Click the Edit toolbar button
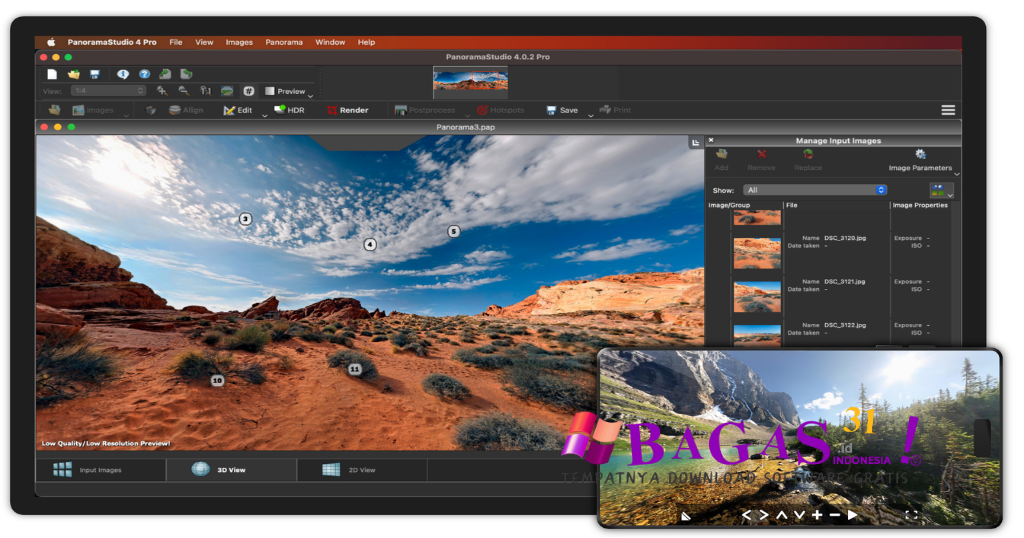The image size is (1024, 538). 238,110
